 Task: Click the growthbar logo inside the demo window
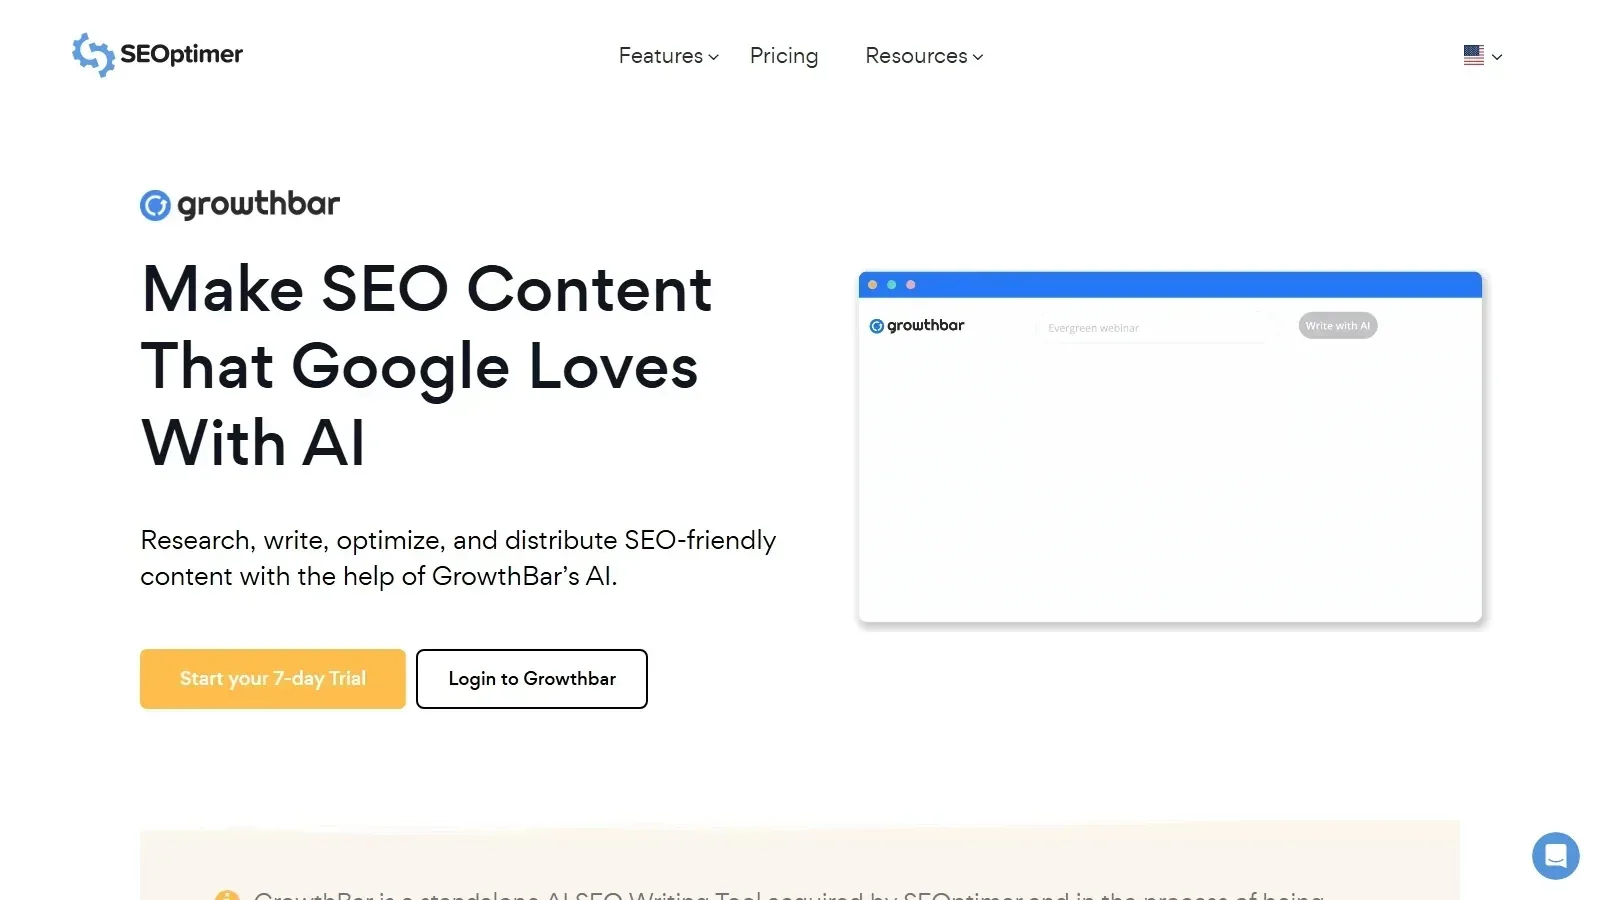click(x=917, y=326)
